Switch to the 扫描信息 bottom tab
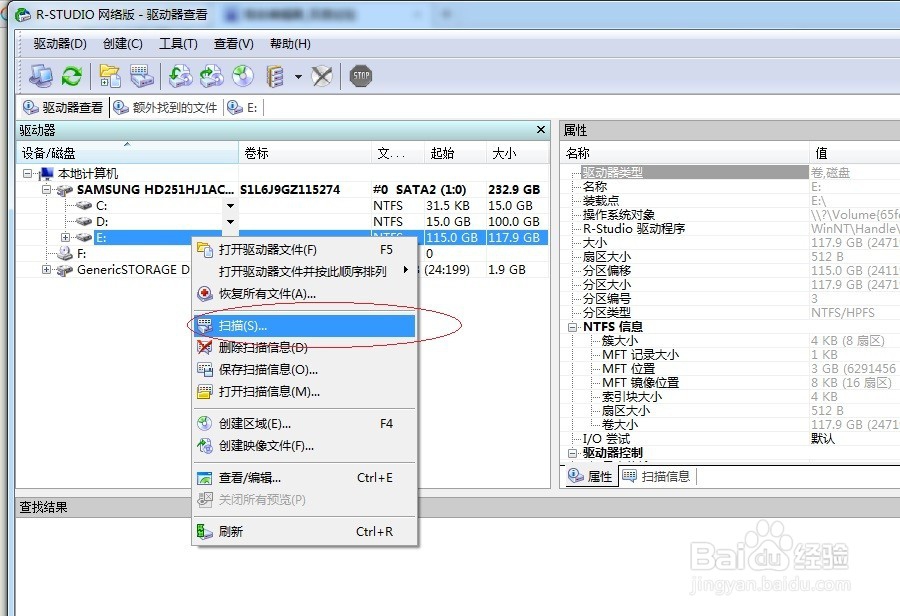 (x=657, y=476)
